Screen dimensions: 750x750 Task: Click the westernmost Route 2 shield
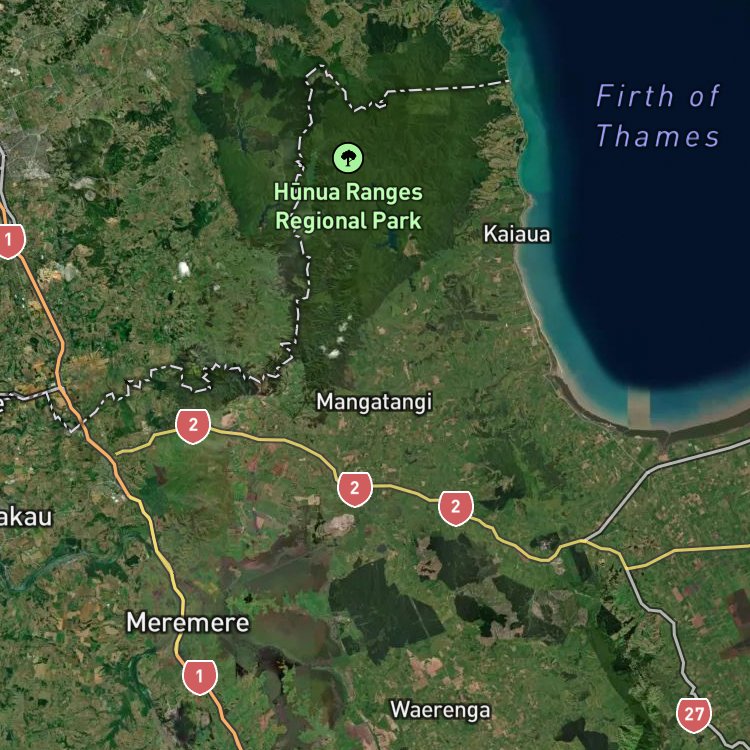tap(193, 426)
